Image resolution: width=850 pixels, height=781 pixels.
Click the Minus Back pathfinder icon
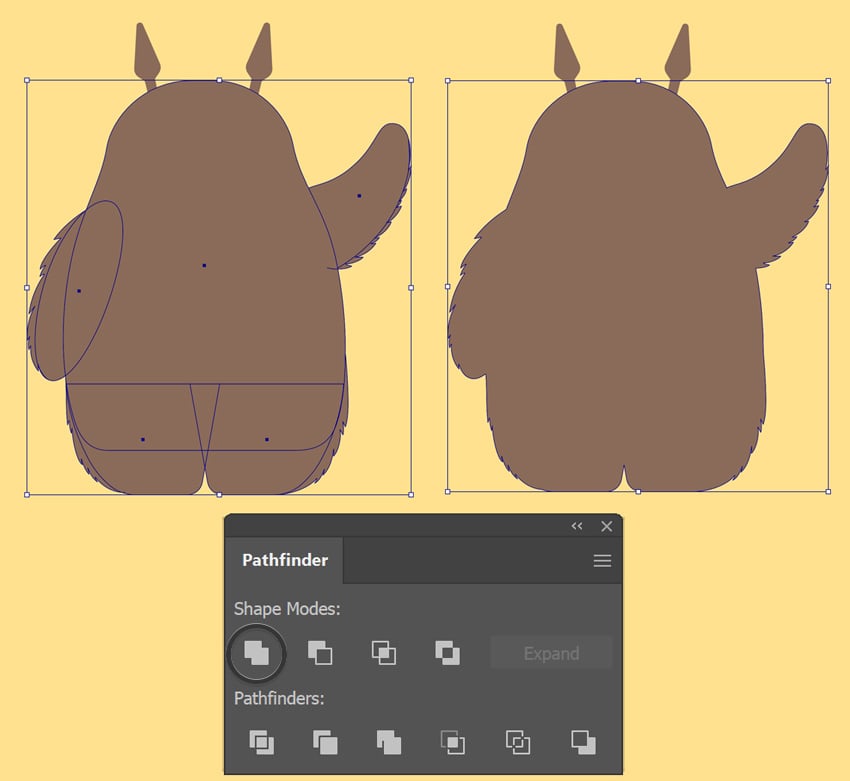point(582,742)
